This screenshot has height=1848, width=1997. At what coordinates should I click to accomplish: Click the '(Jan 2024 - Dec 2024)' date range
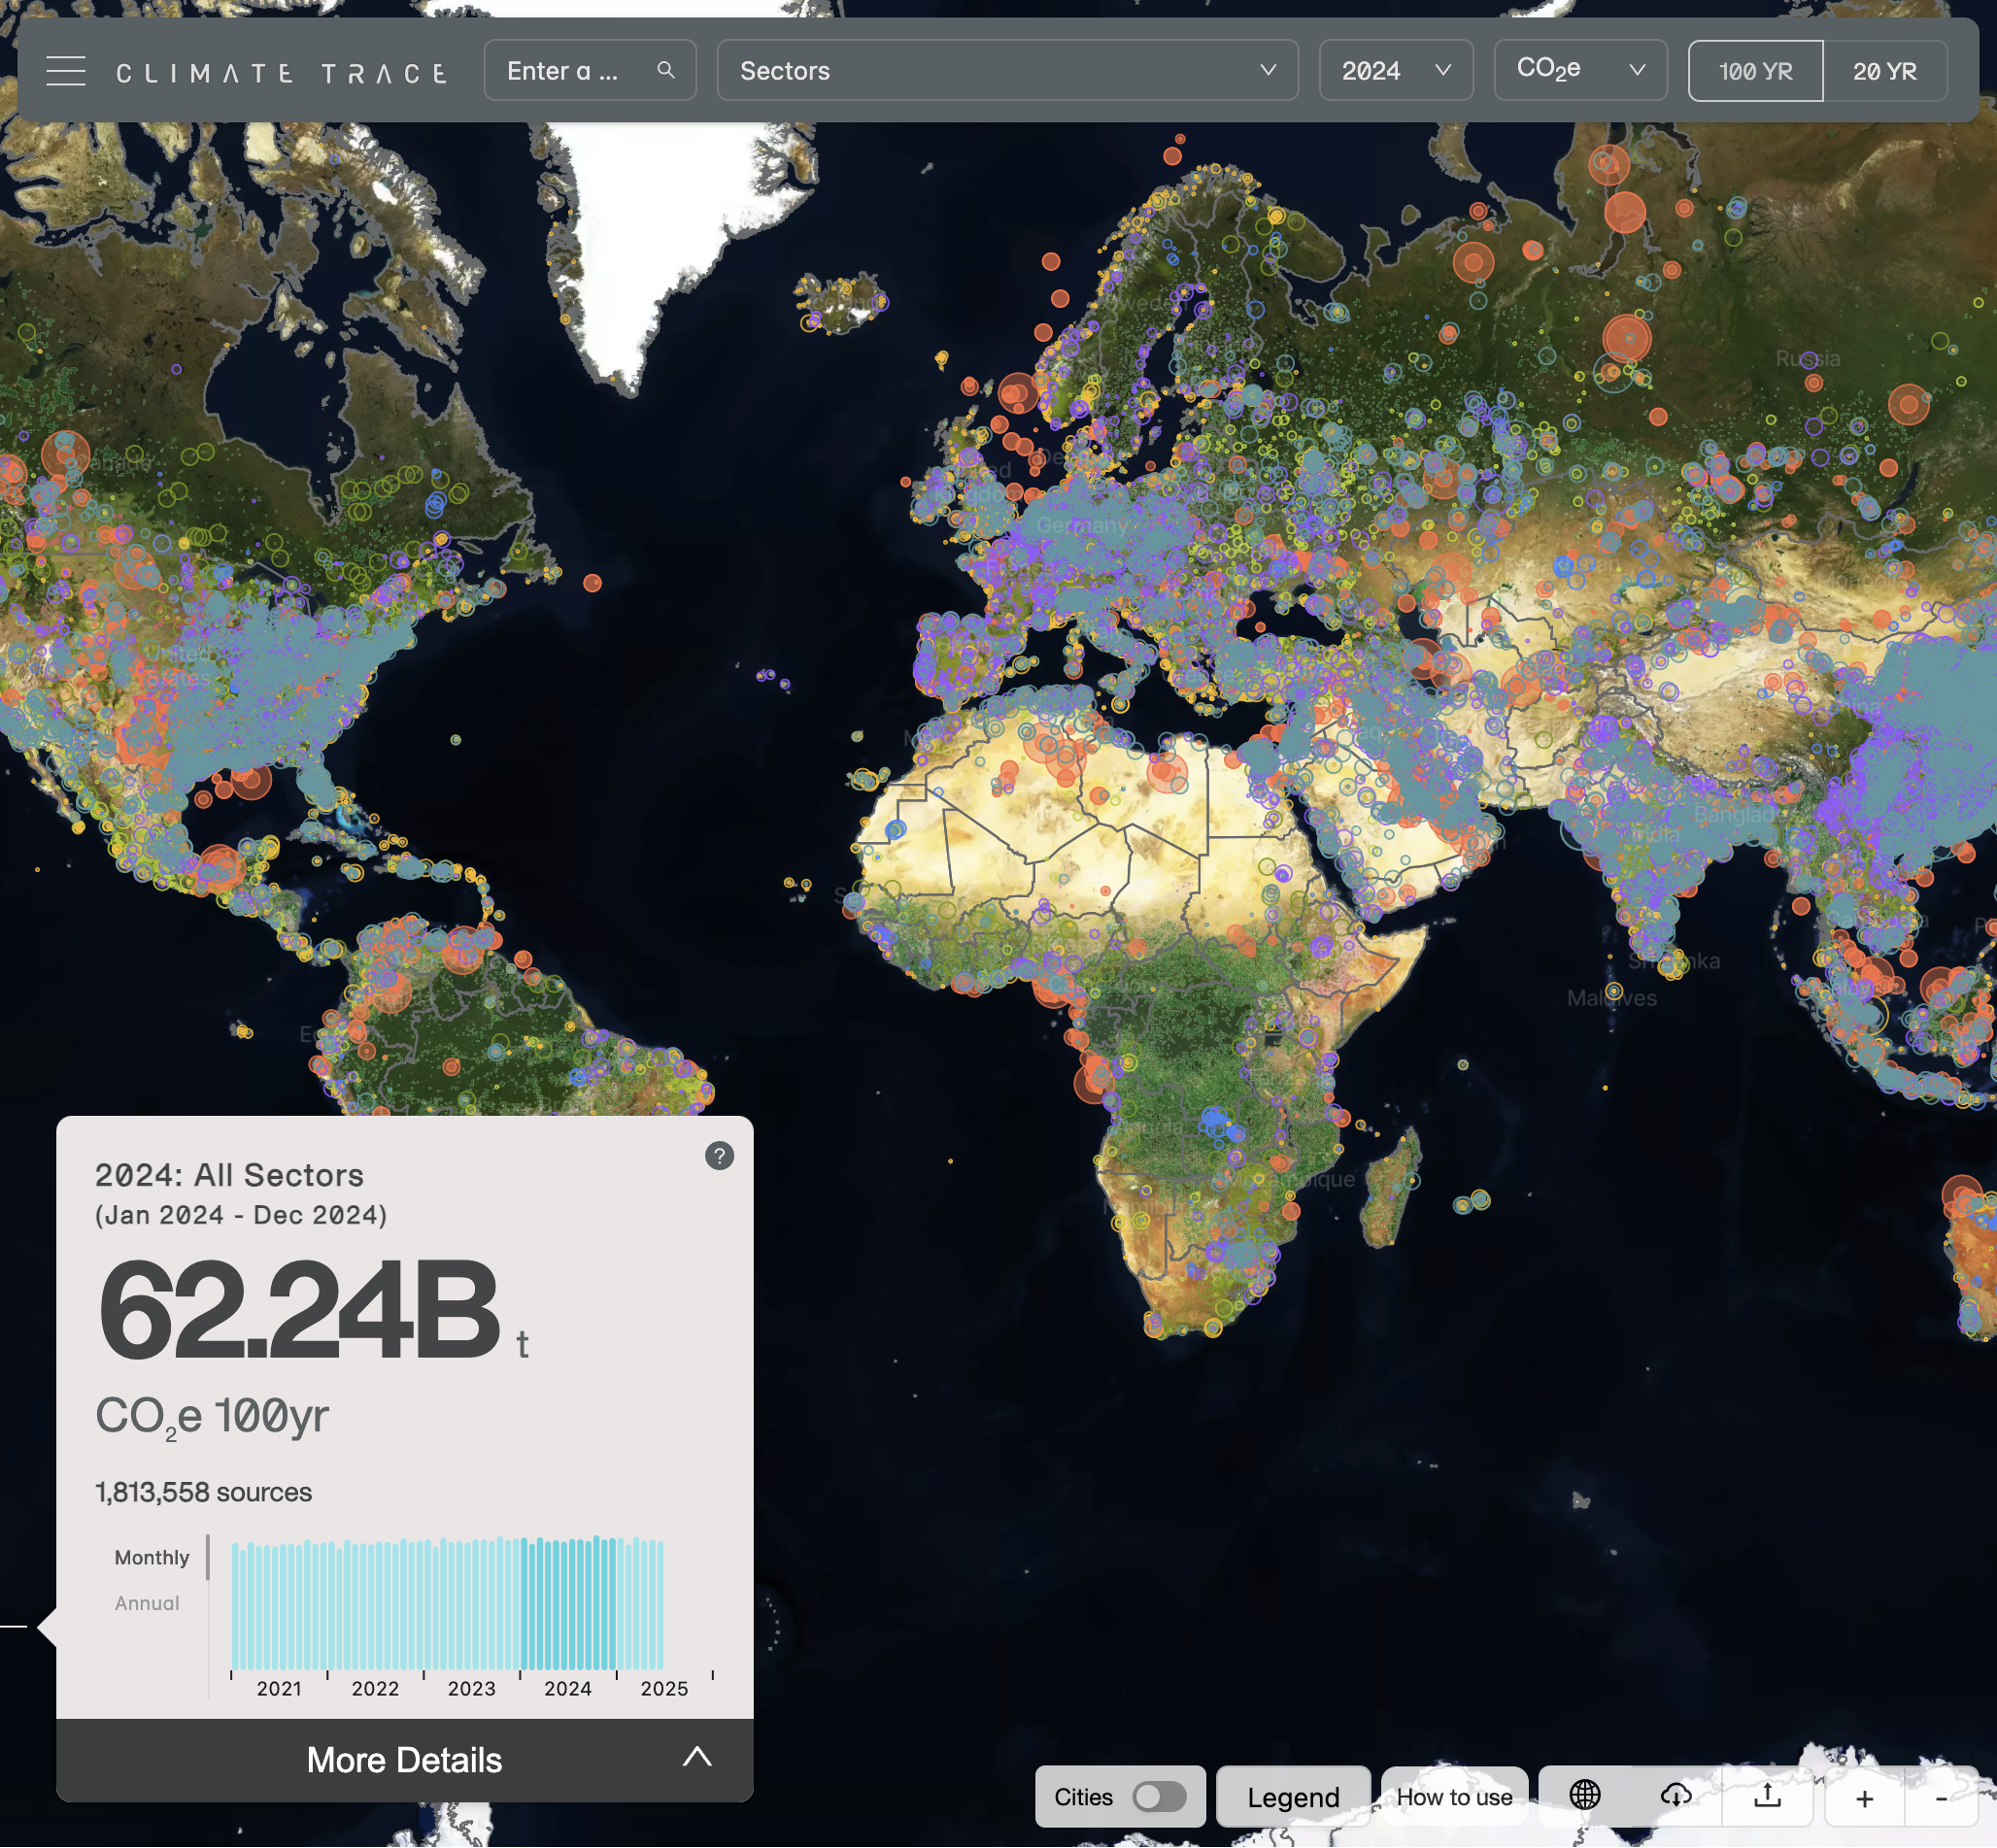coord(241,1215)
